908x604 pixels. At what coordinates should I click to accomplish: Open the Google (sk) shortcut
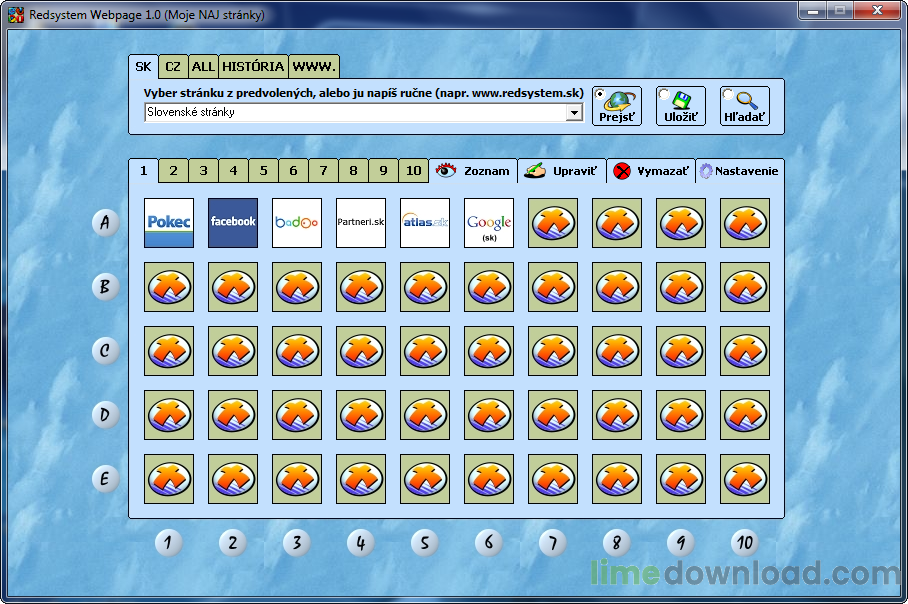[x=489, y=222]
